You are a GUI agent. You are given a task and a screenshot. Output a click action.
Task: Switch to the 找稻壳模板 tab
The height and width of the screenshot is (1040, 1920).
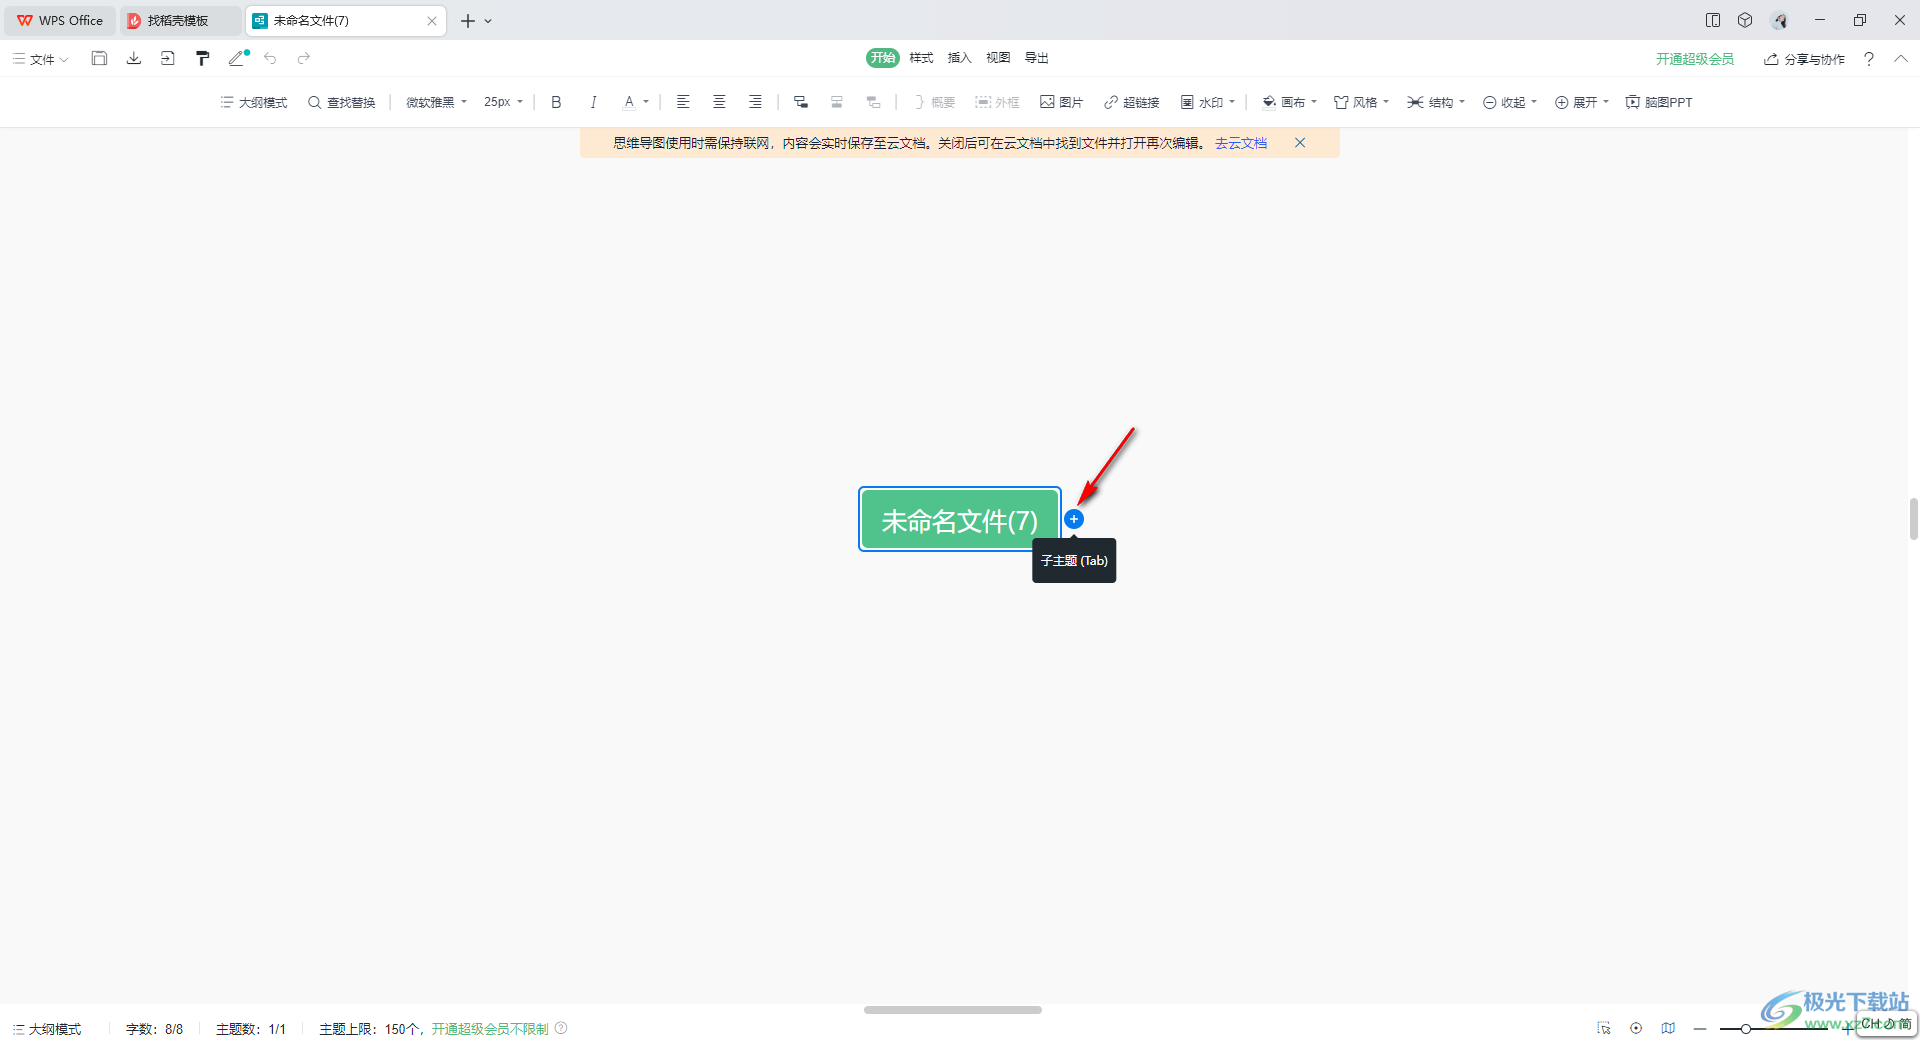pyautogui.click(x=179, y=20)
